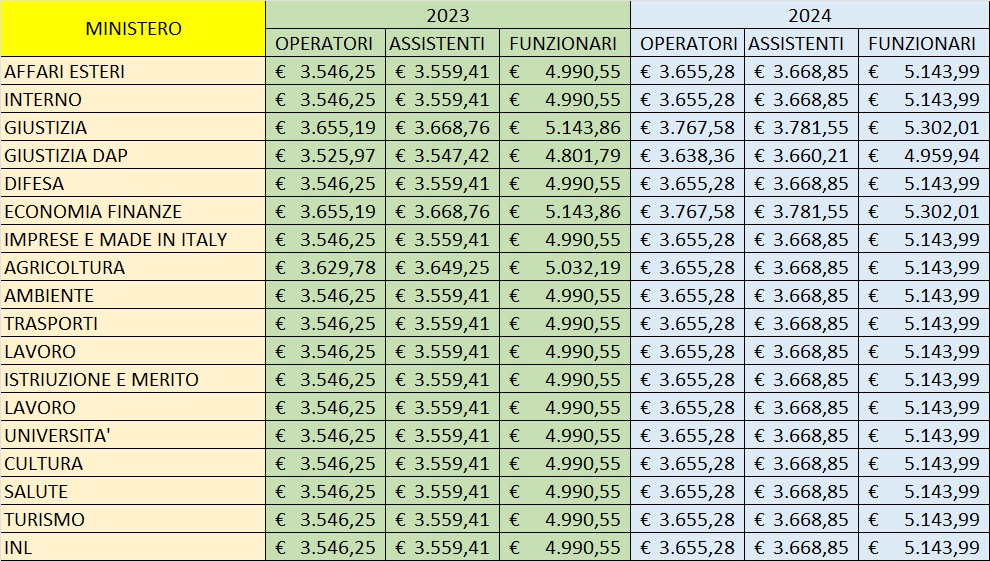
Task: Select DIFESA's 2023 FUNZIONARI amount
Action: tap(564, 183)
